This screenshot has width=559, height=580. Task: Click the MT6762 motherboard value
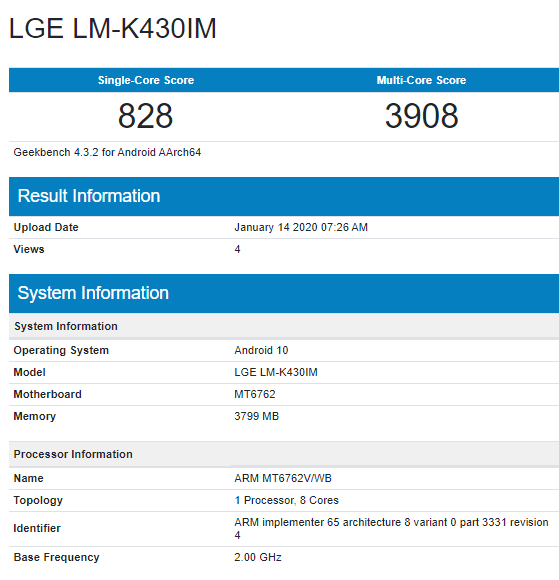255,394
